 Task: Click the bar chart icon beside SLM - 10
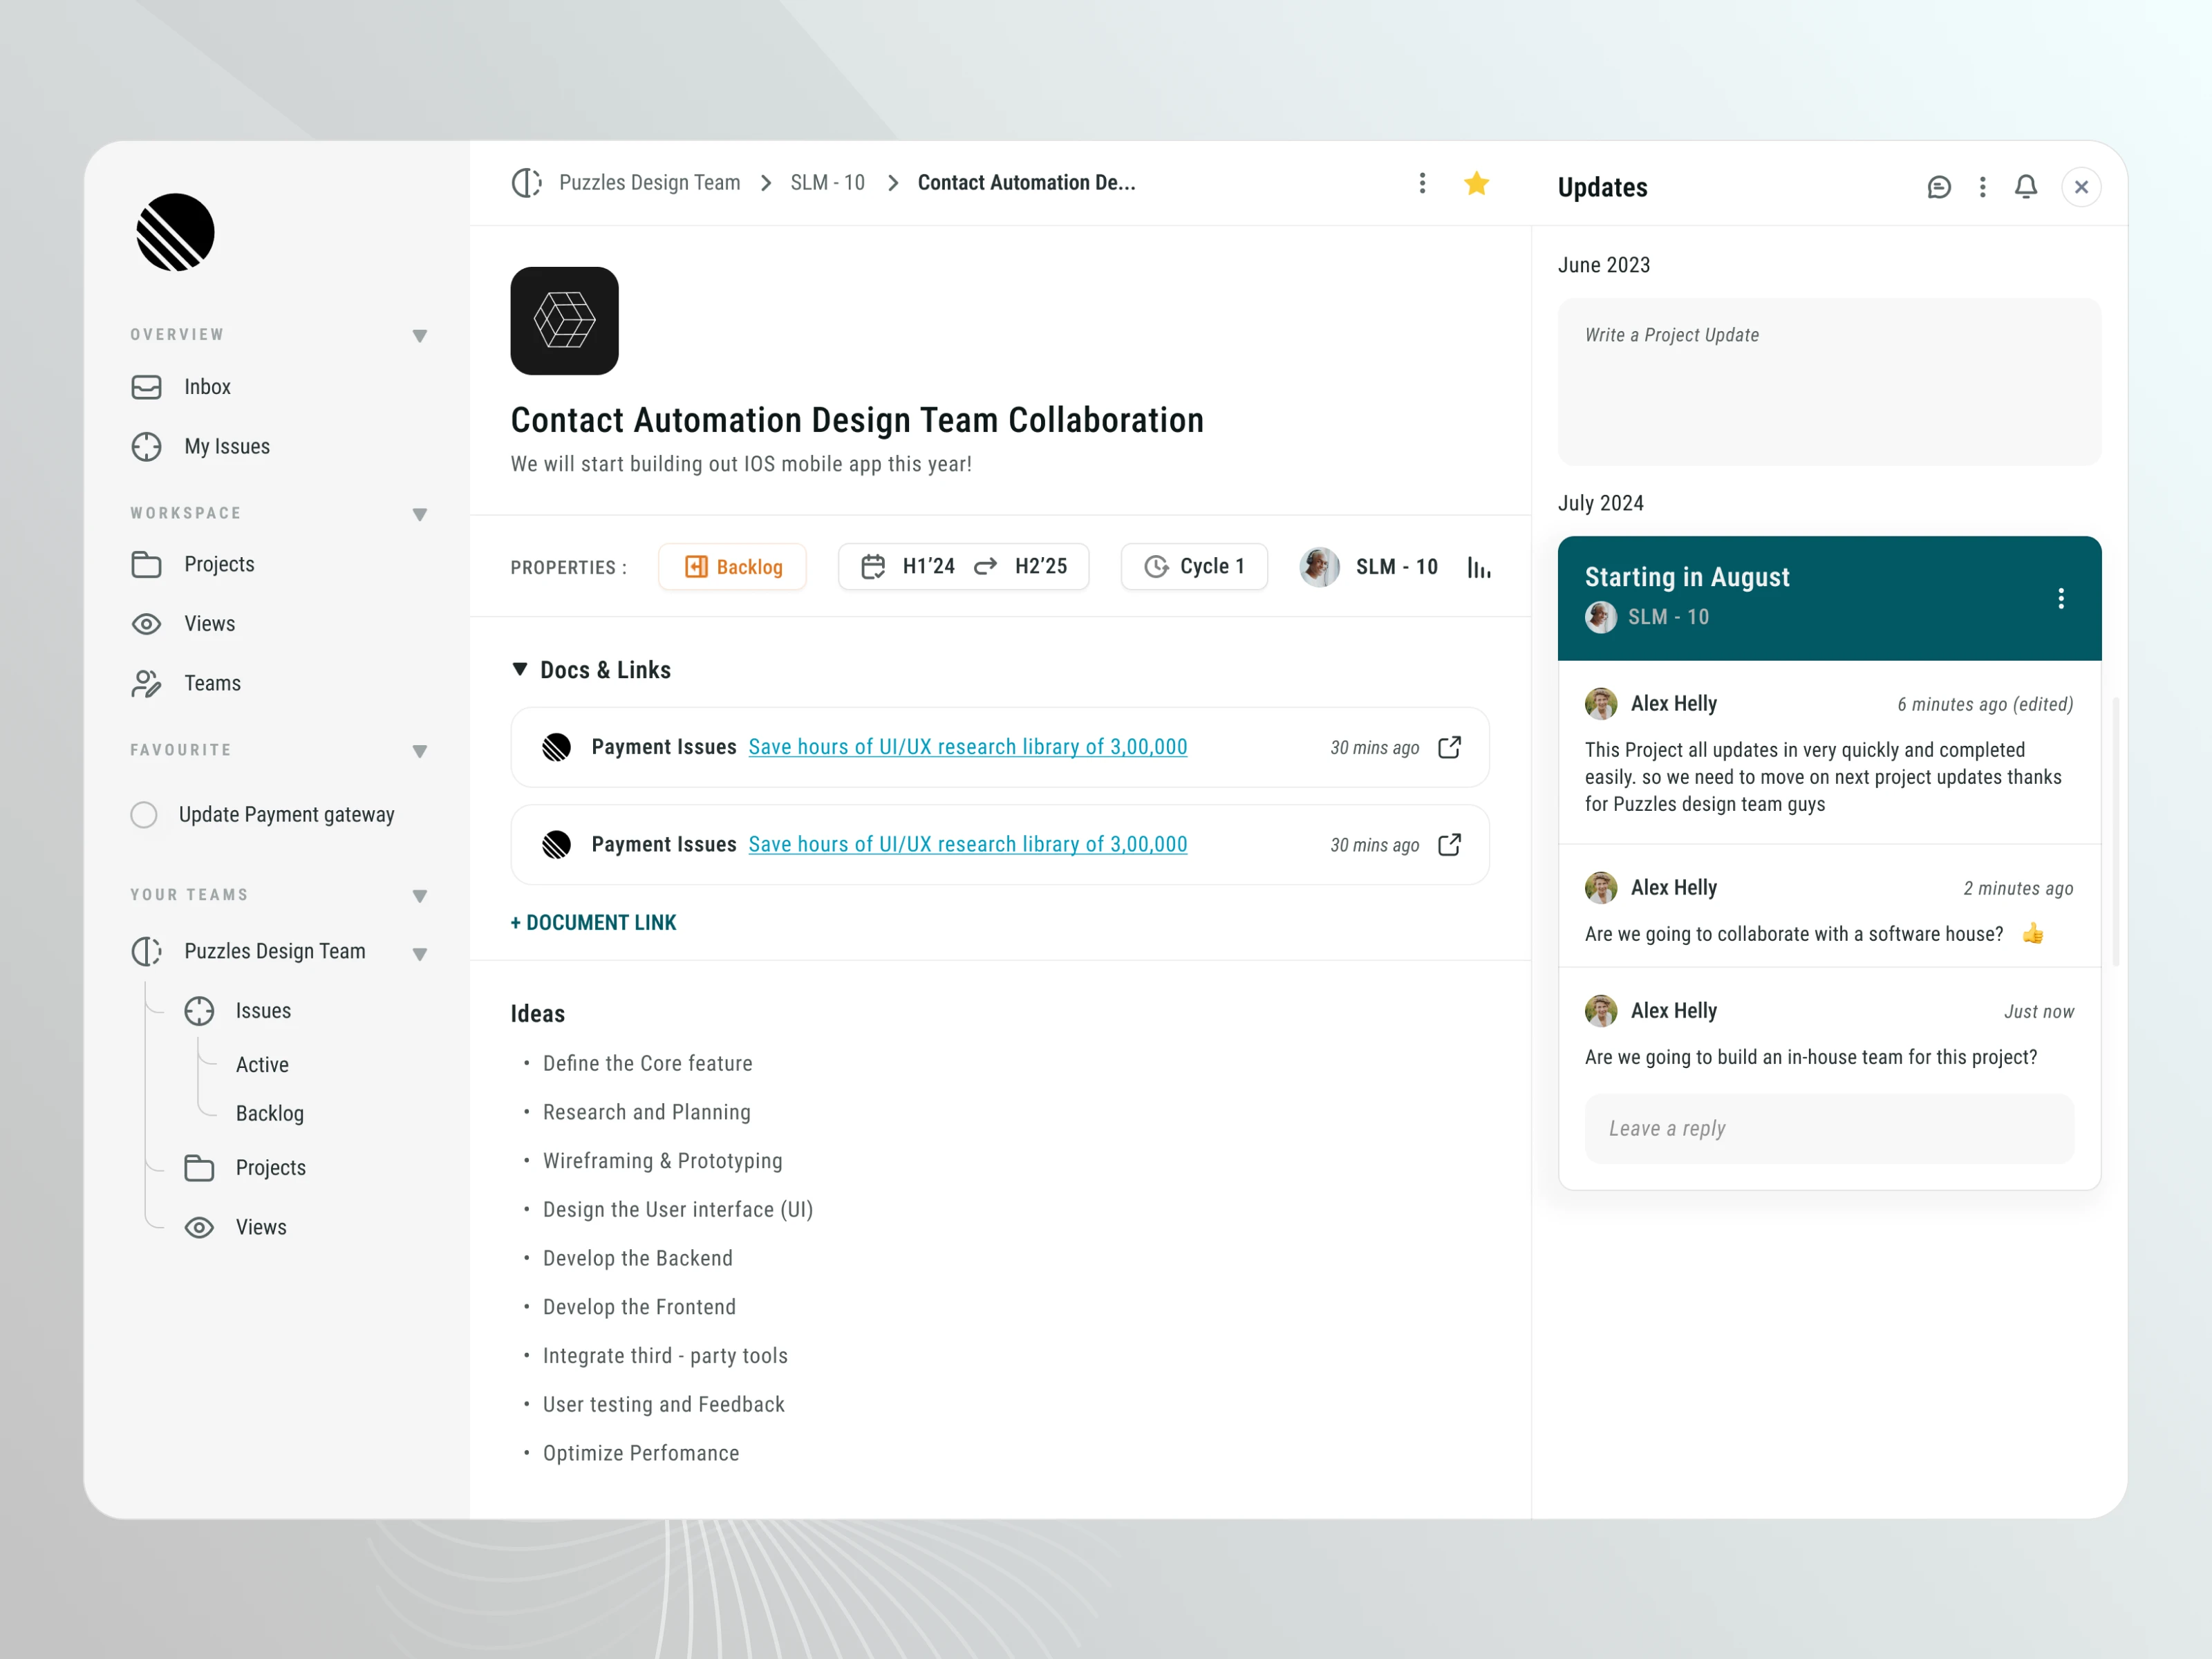(1479, 568)
